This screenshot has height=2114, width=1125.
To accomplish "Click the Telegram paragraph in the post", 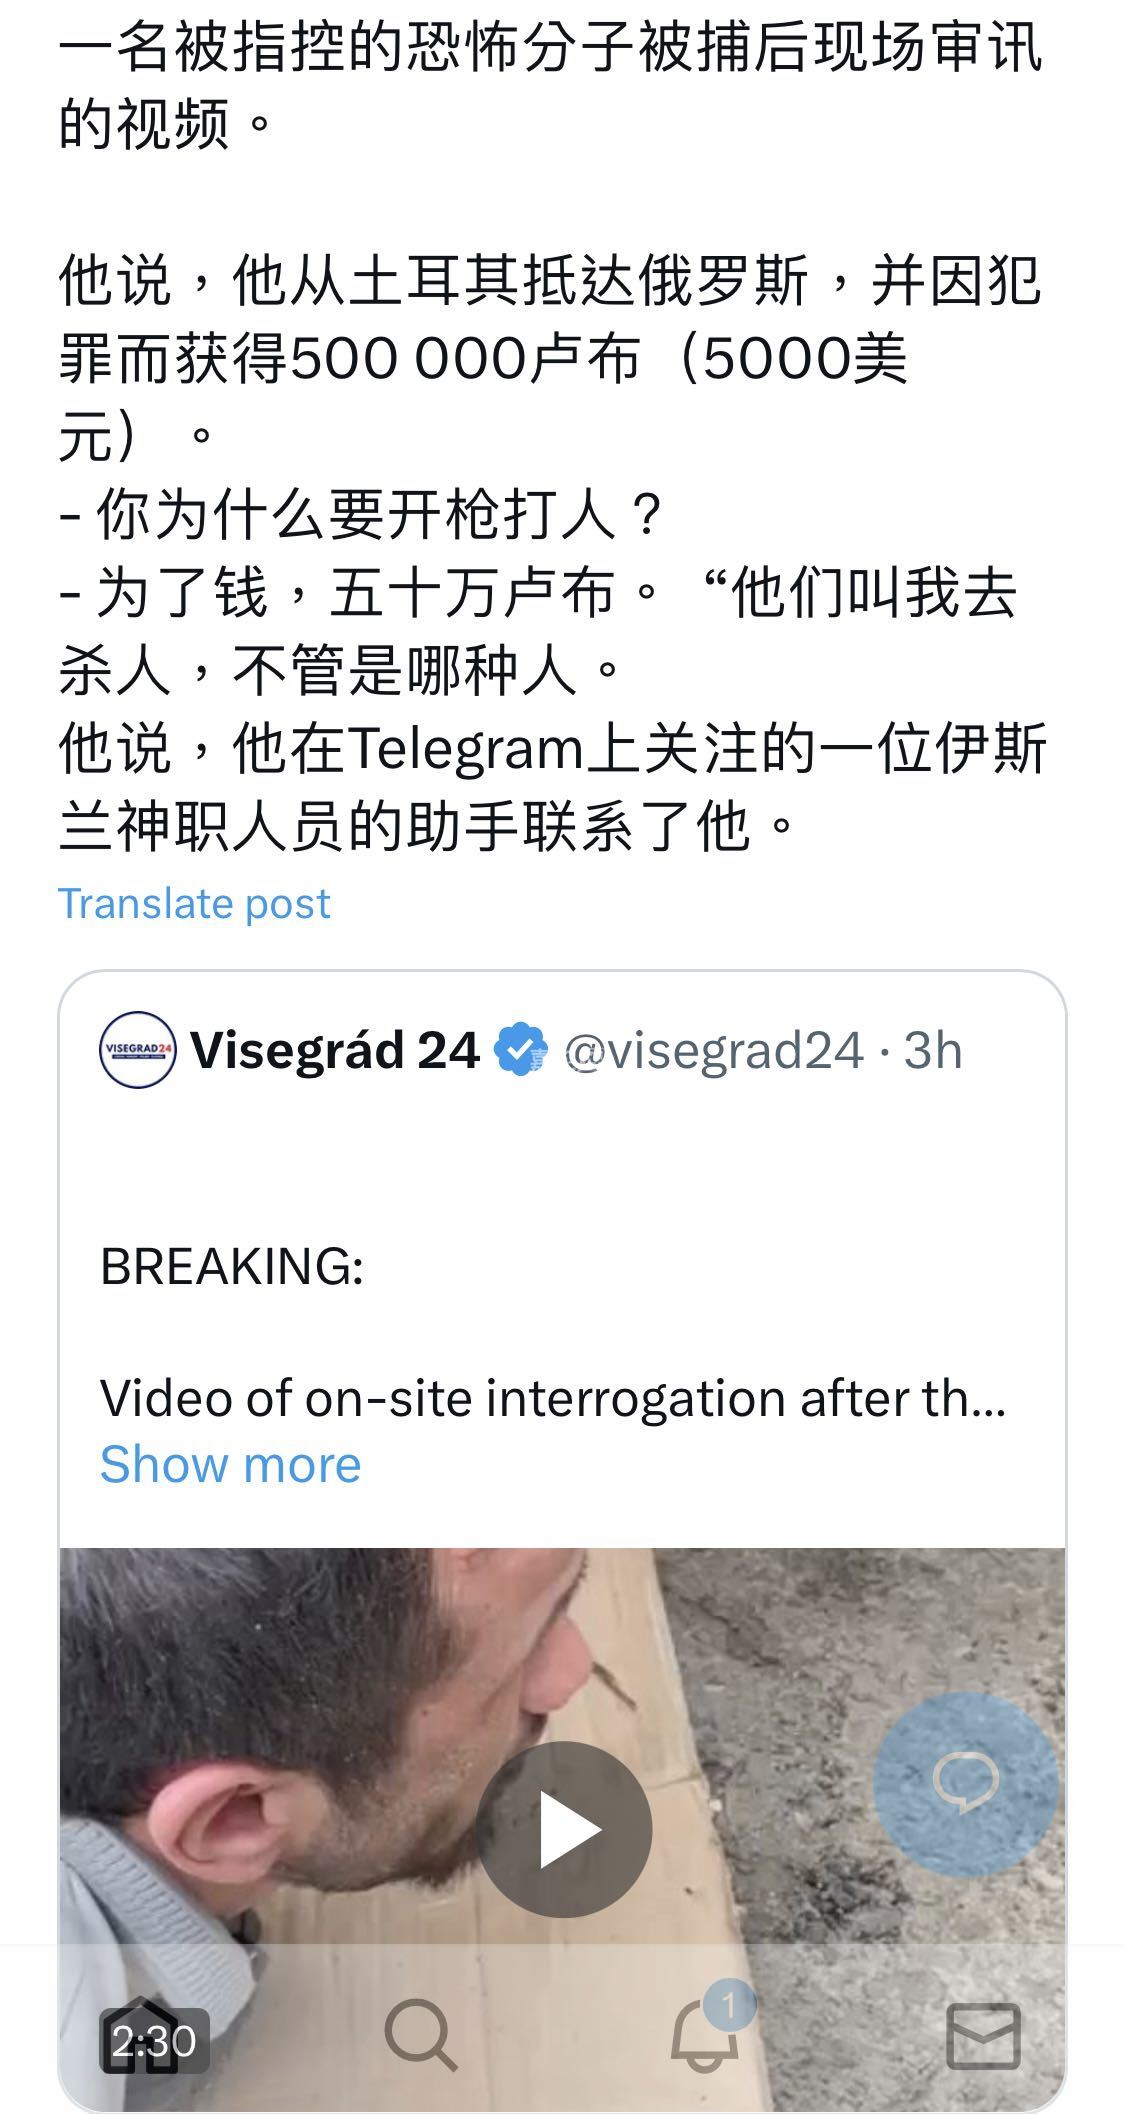I will 552,787.
